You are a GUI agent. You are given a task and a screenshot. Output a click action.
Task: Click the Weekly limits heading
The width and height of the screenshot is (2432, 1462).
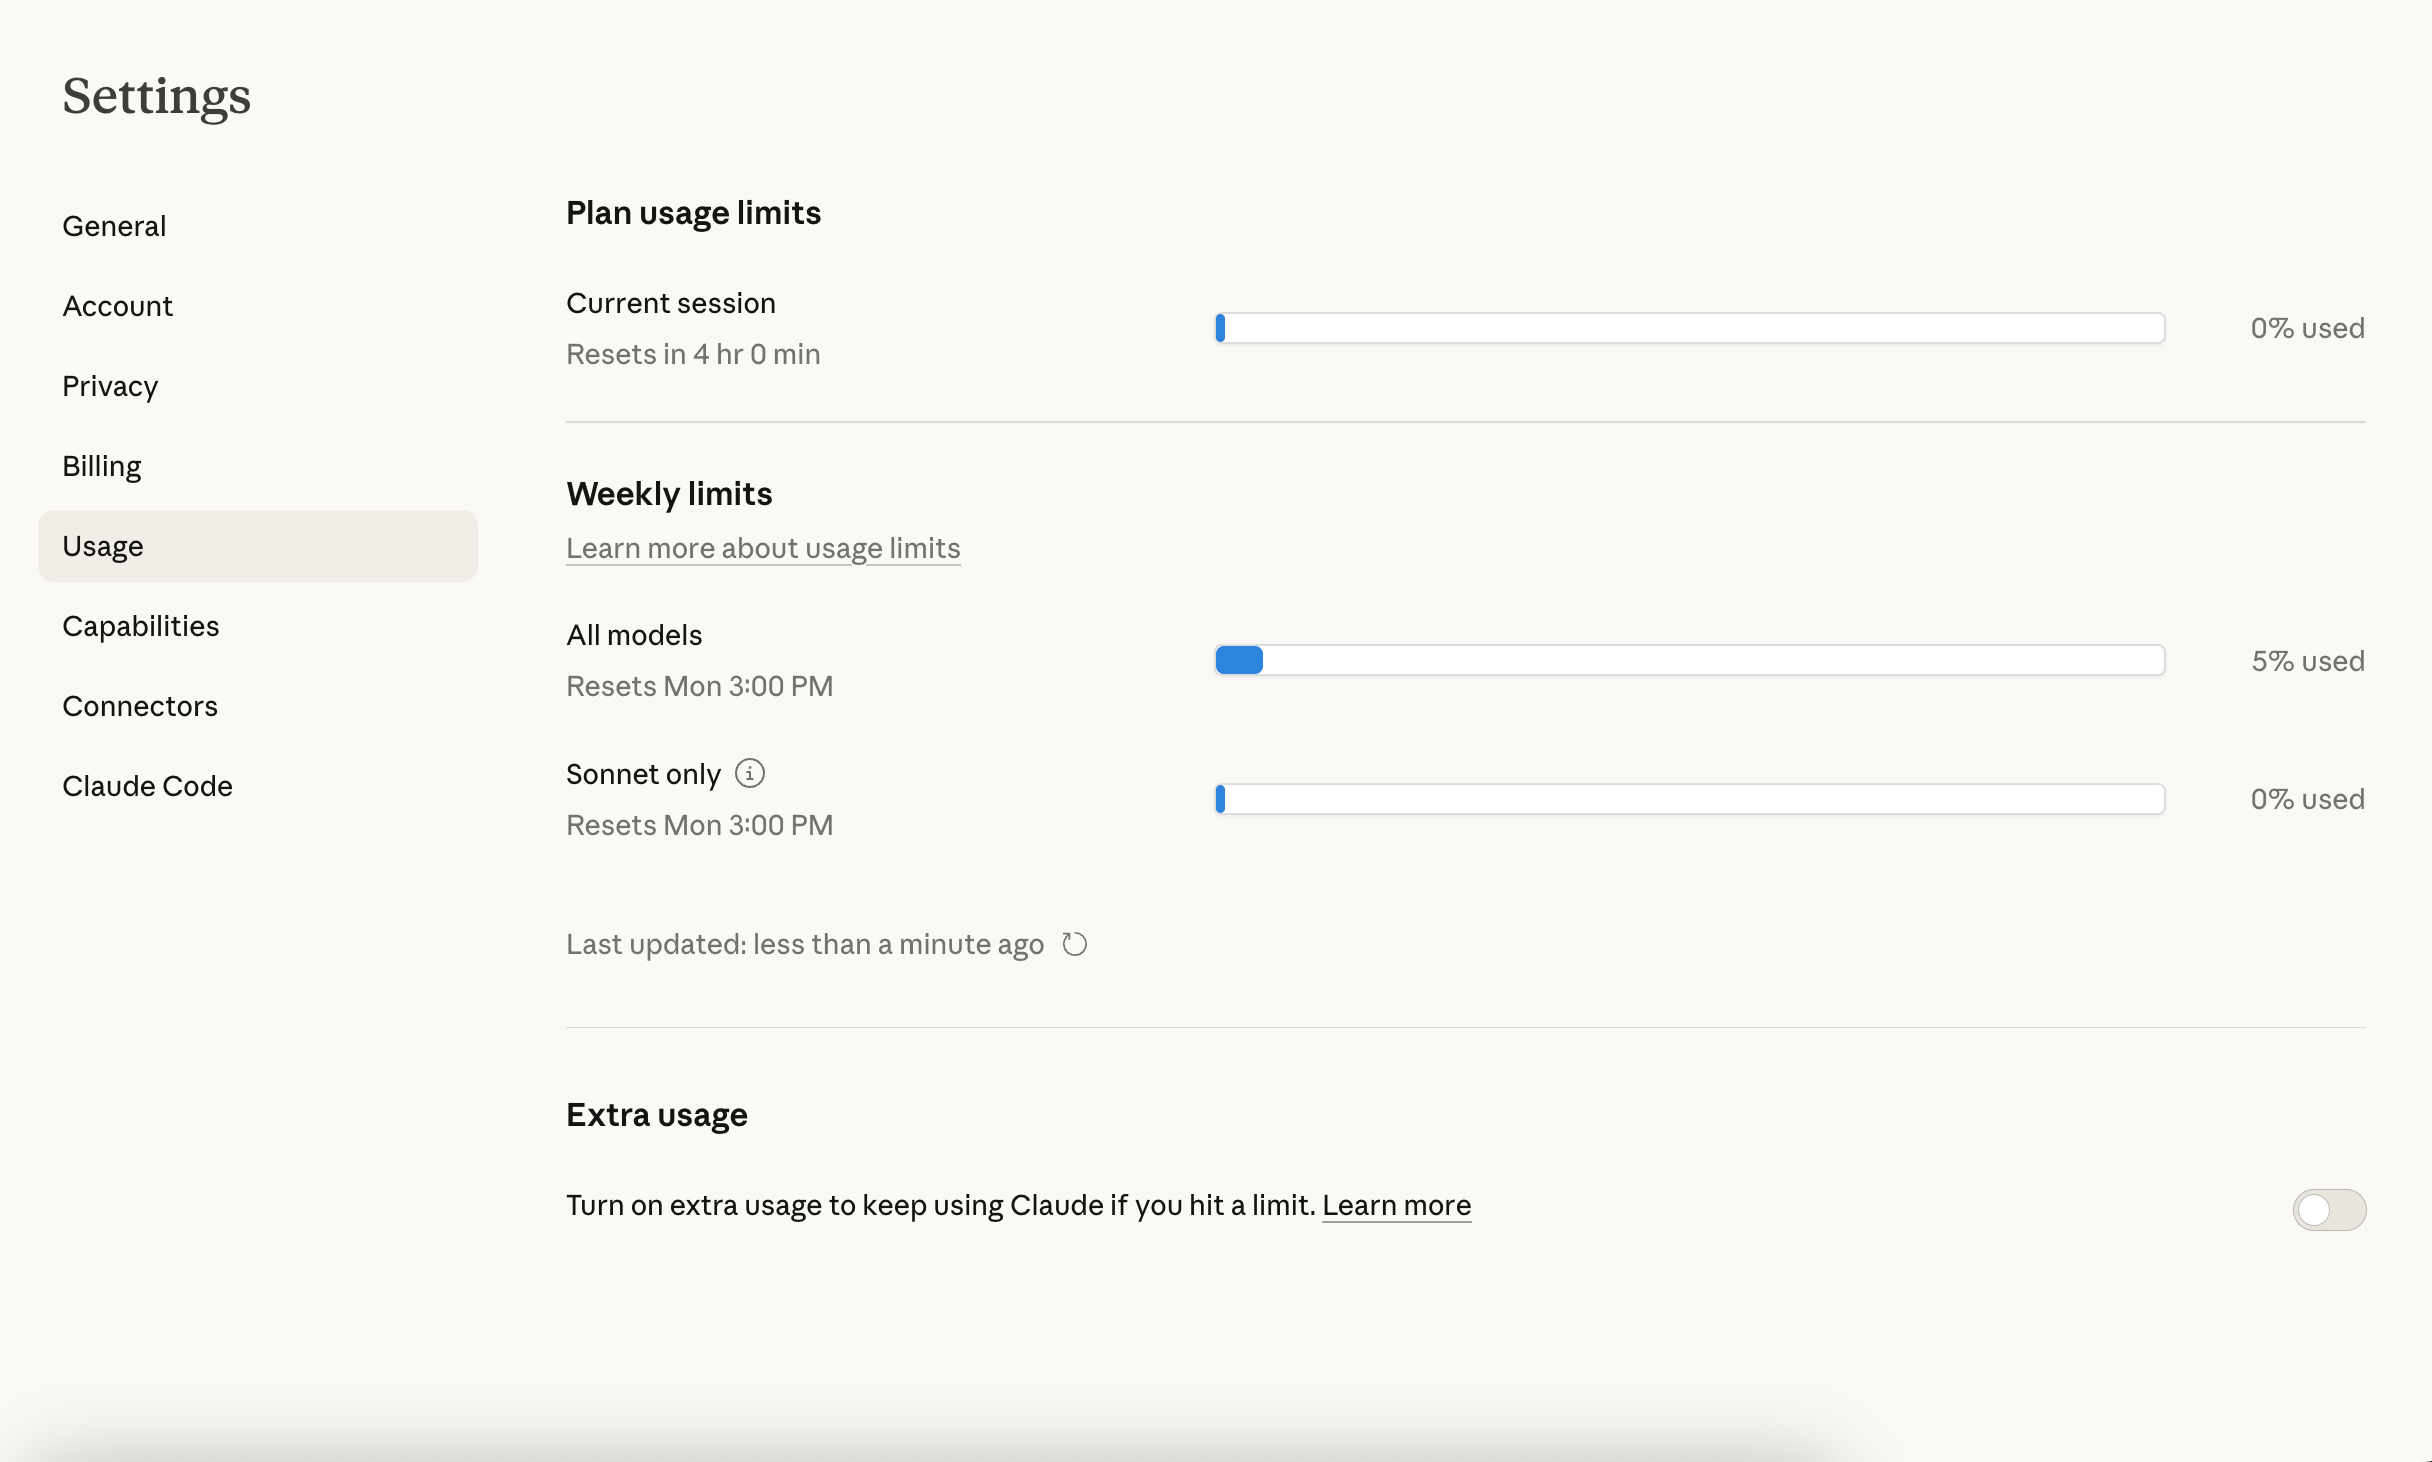tap(669, 494)
